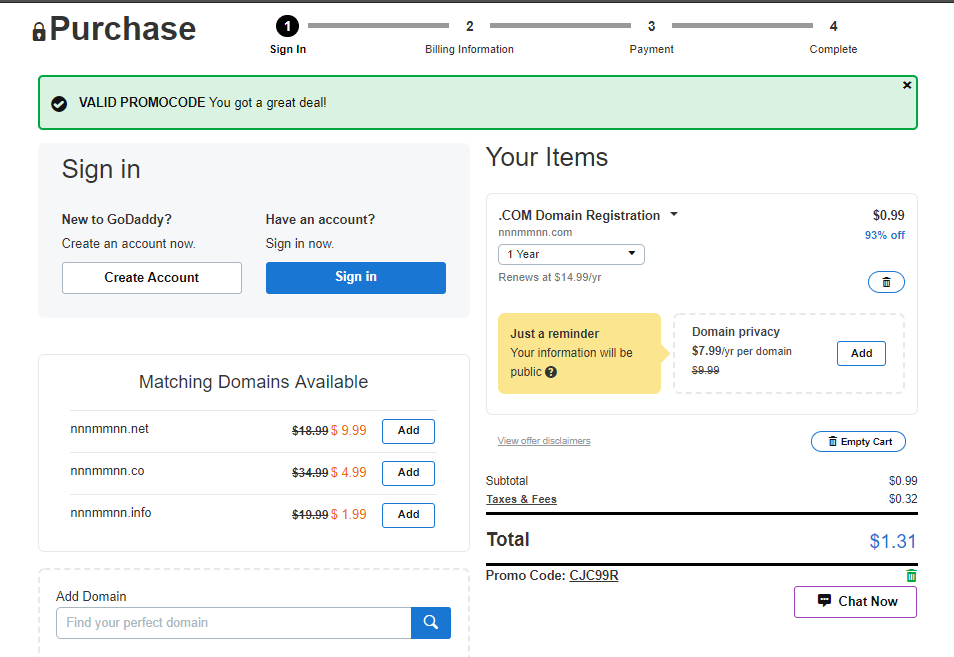Image resolution: width=954 pixels, height=657 pixels.
Task: Add nnnmmnn.co to cart
Action: pos(408,473)
